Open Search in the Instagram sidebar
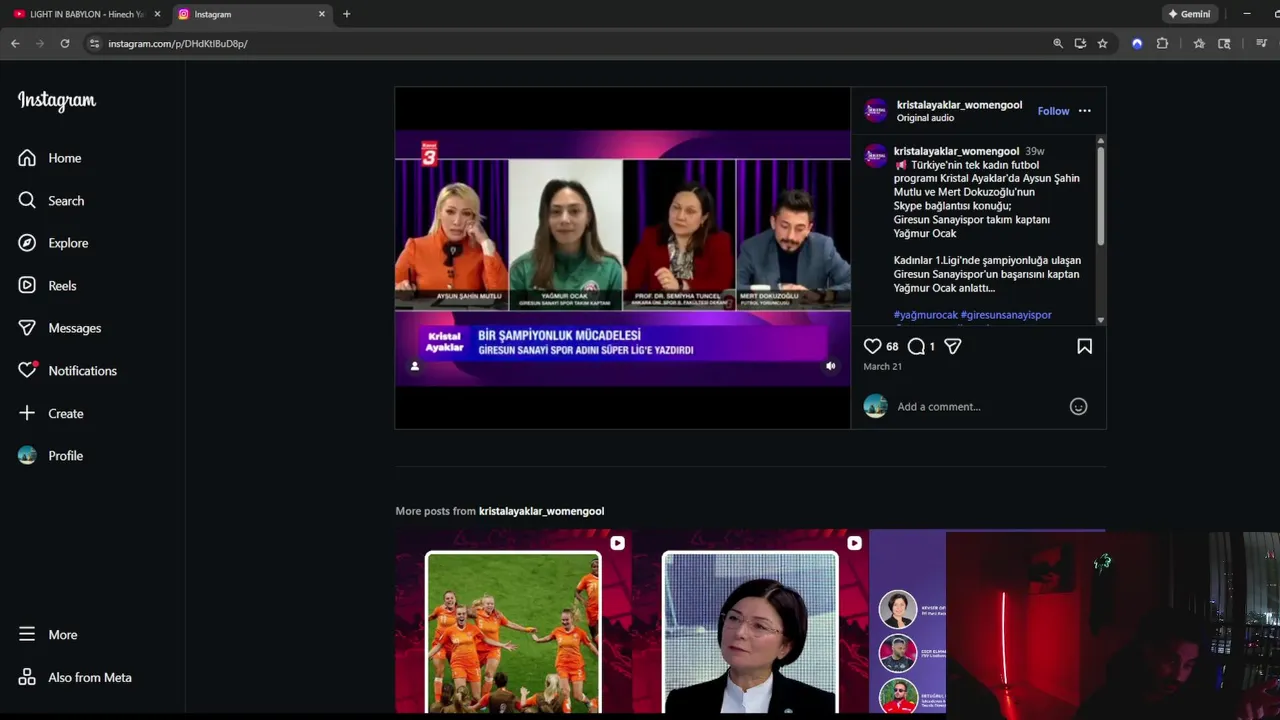Viewport: 1280px width, 720px height. (51, 201)
